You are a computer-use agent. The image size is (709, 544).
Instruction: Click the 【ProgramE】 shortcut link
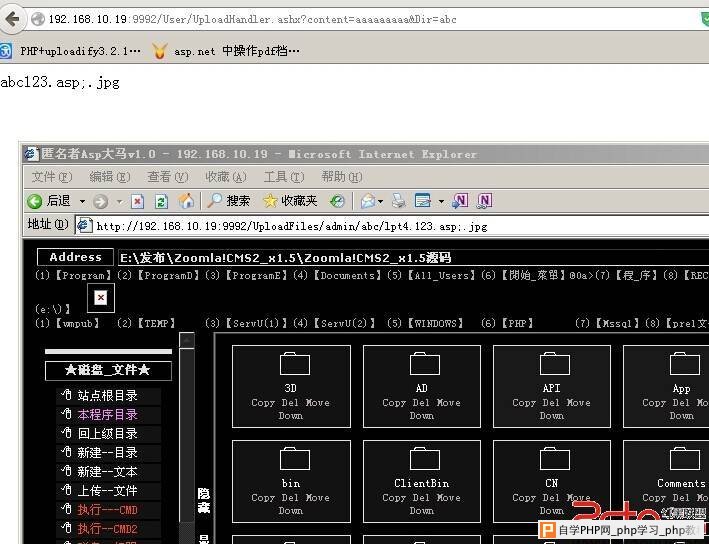(x=256, y=275)
